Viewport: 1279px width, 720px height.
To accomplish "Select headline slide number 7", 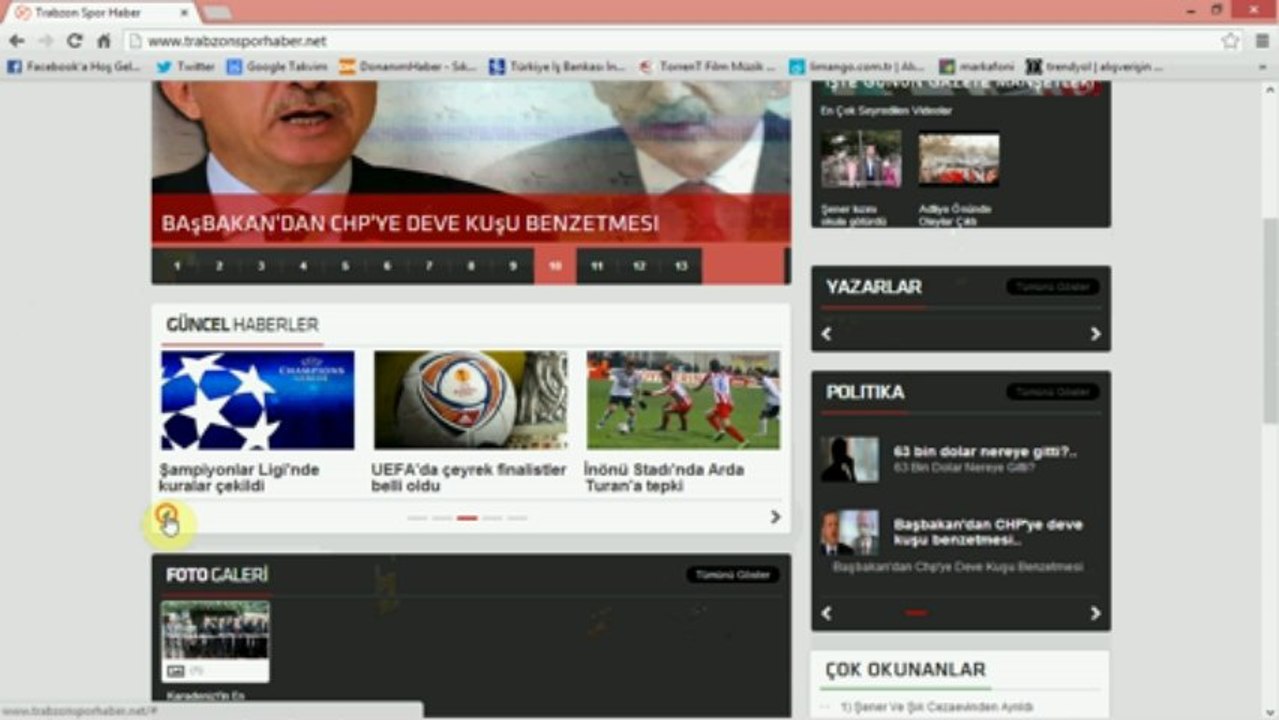I will pyautogui.click(x=429, y=266).
